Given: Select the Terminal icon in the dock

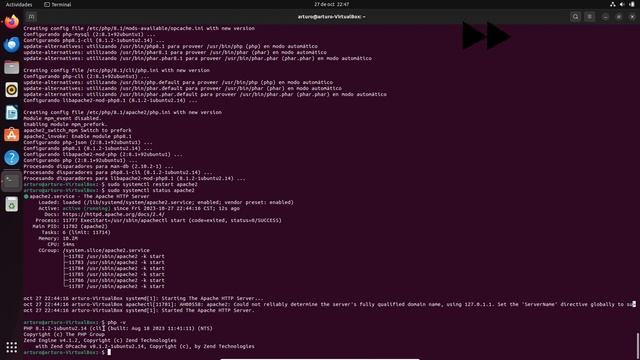Looking at the screenshot, I should (x=11, y=180).
